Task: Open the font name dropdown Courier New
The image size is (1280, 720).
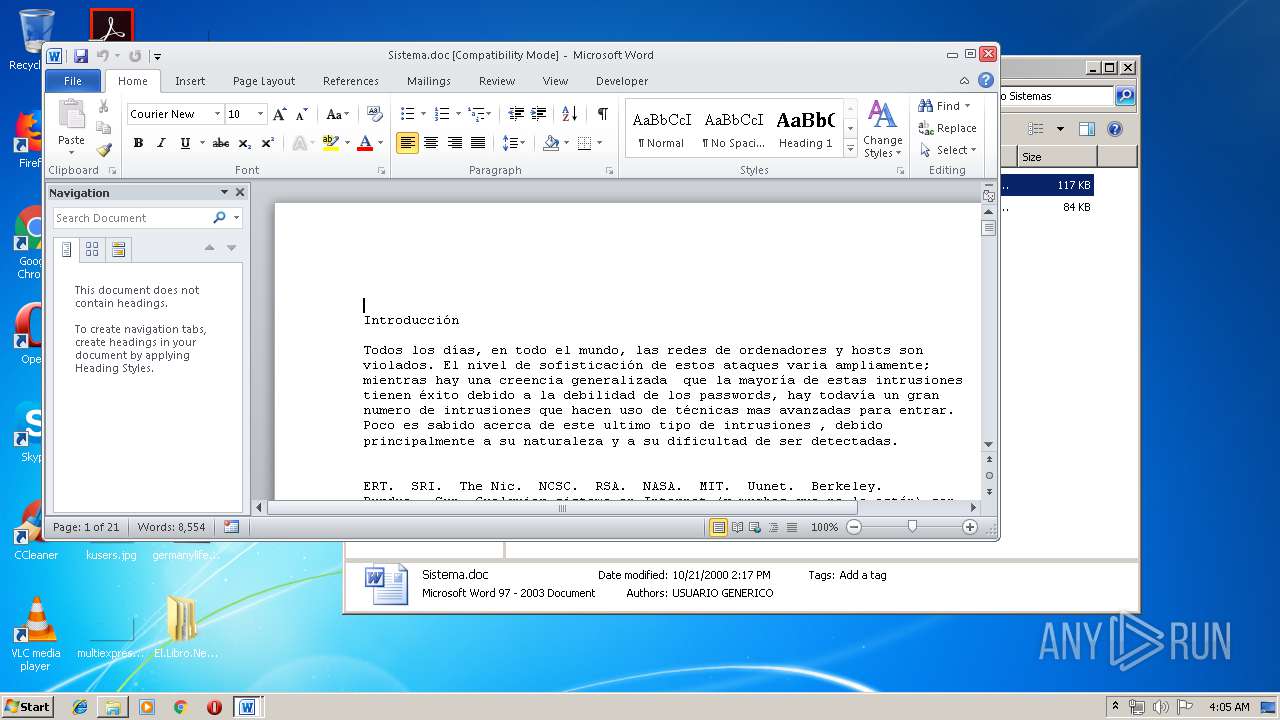Action: [216, 114]
